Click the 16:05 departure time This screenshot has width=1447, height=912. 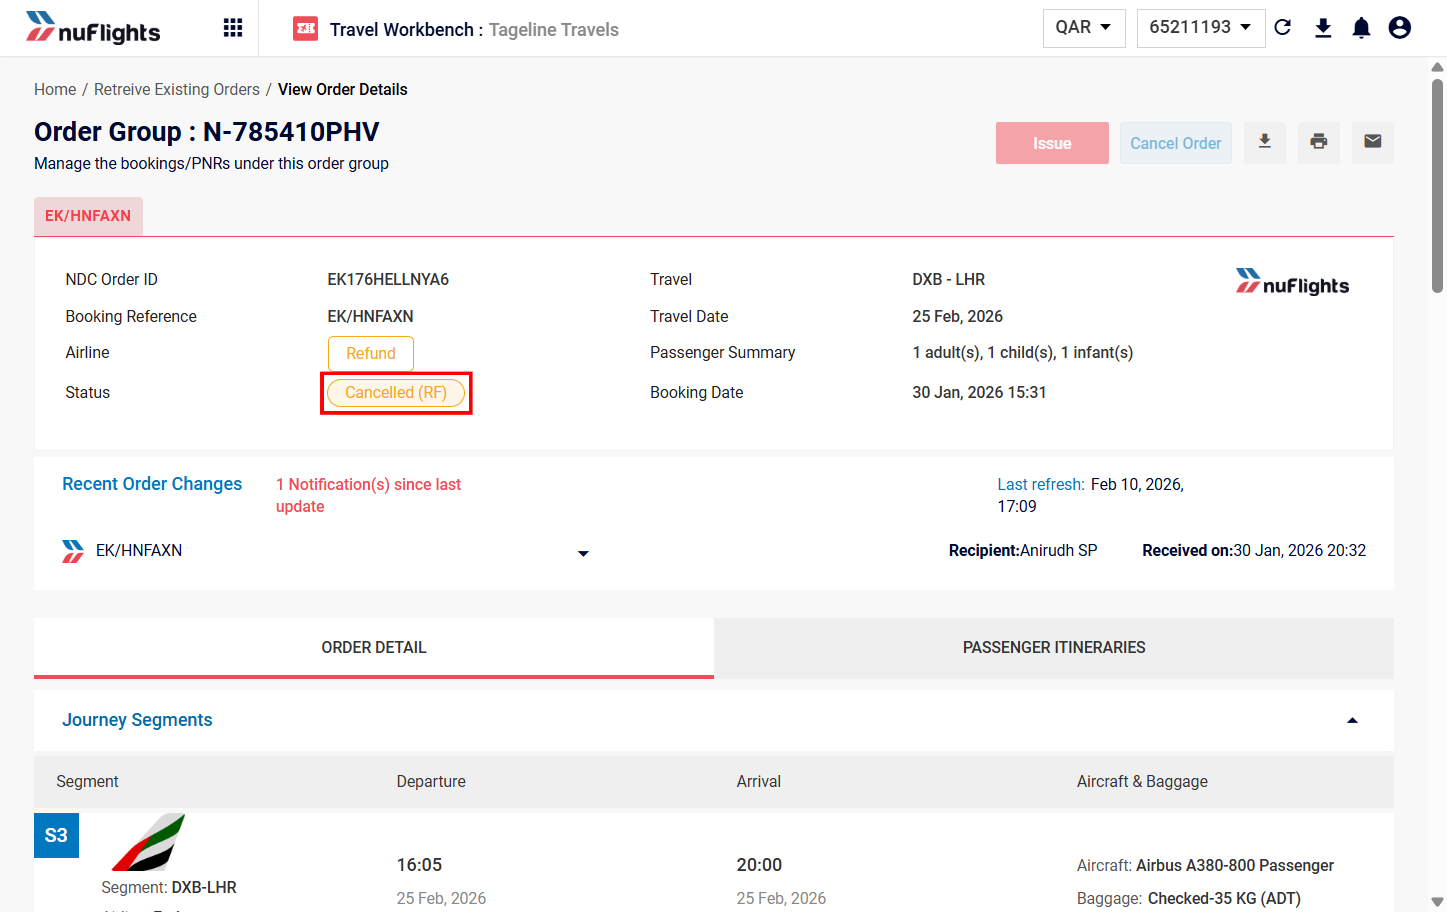point(419,865)
